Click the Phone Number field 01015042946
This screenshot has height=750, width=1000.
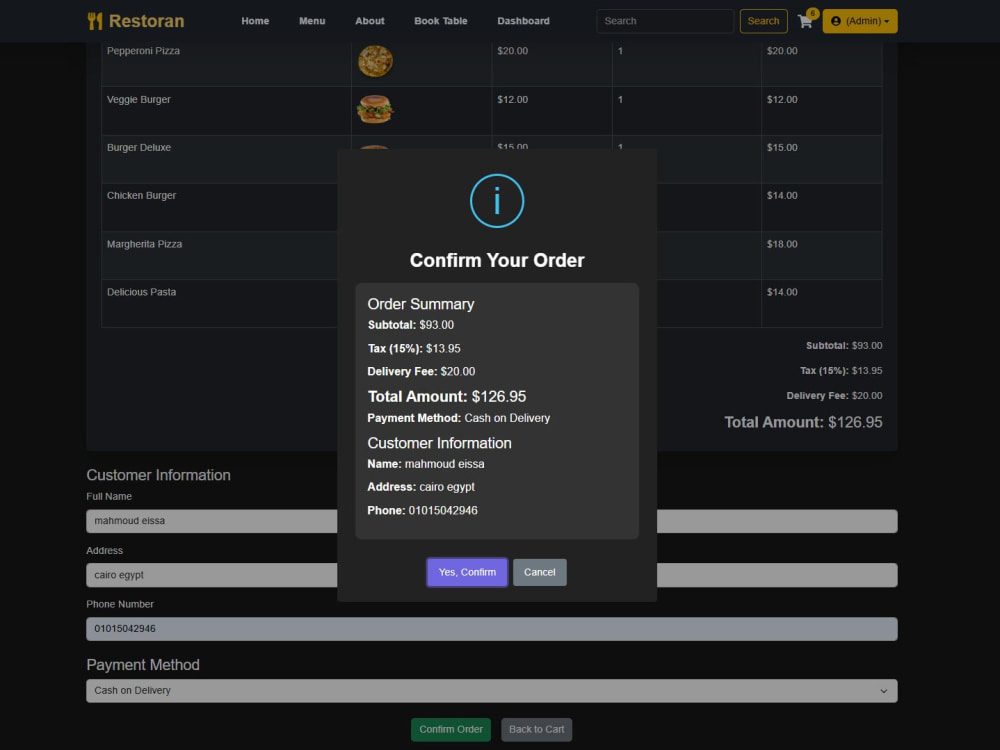[x=492, y=629]
